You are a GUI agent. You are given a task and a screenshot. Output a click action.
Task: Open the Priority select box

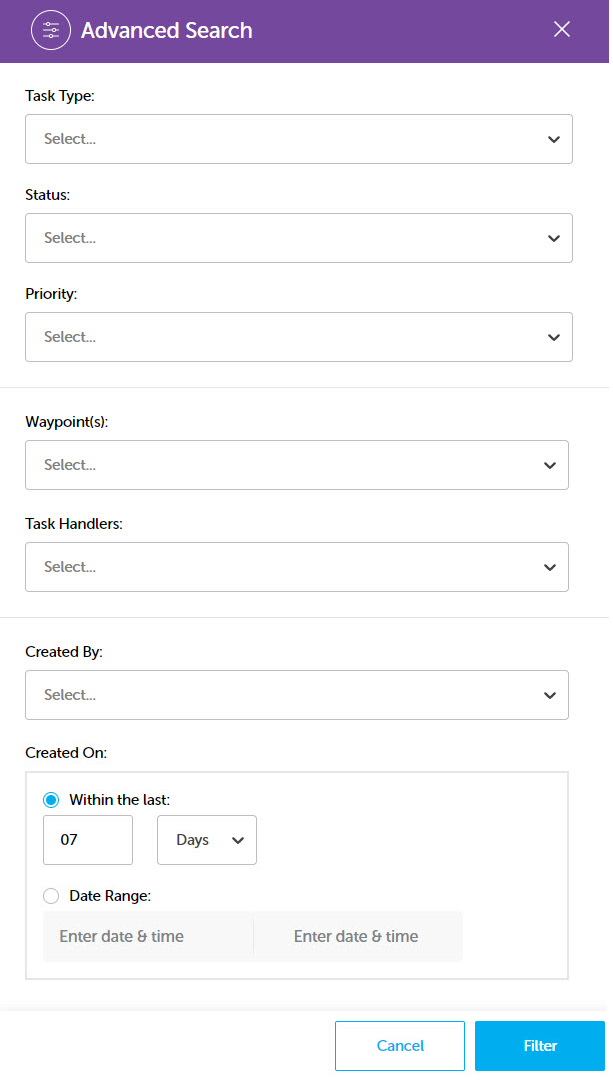tap(299, 337)
